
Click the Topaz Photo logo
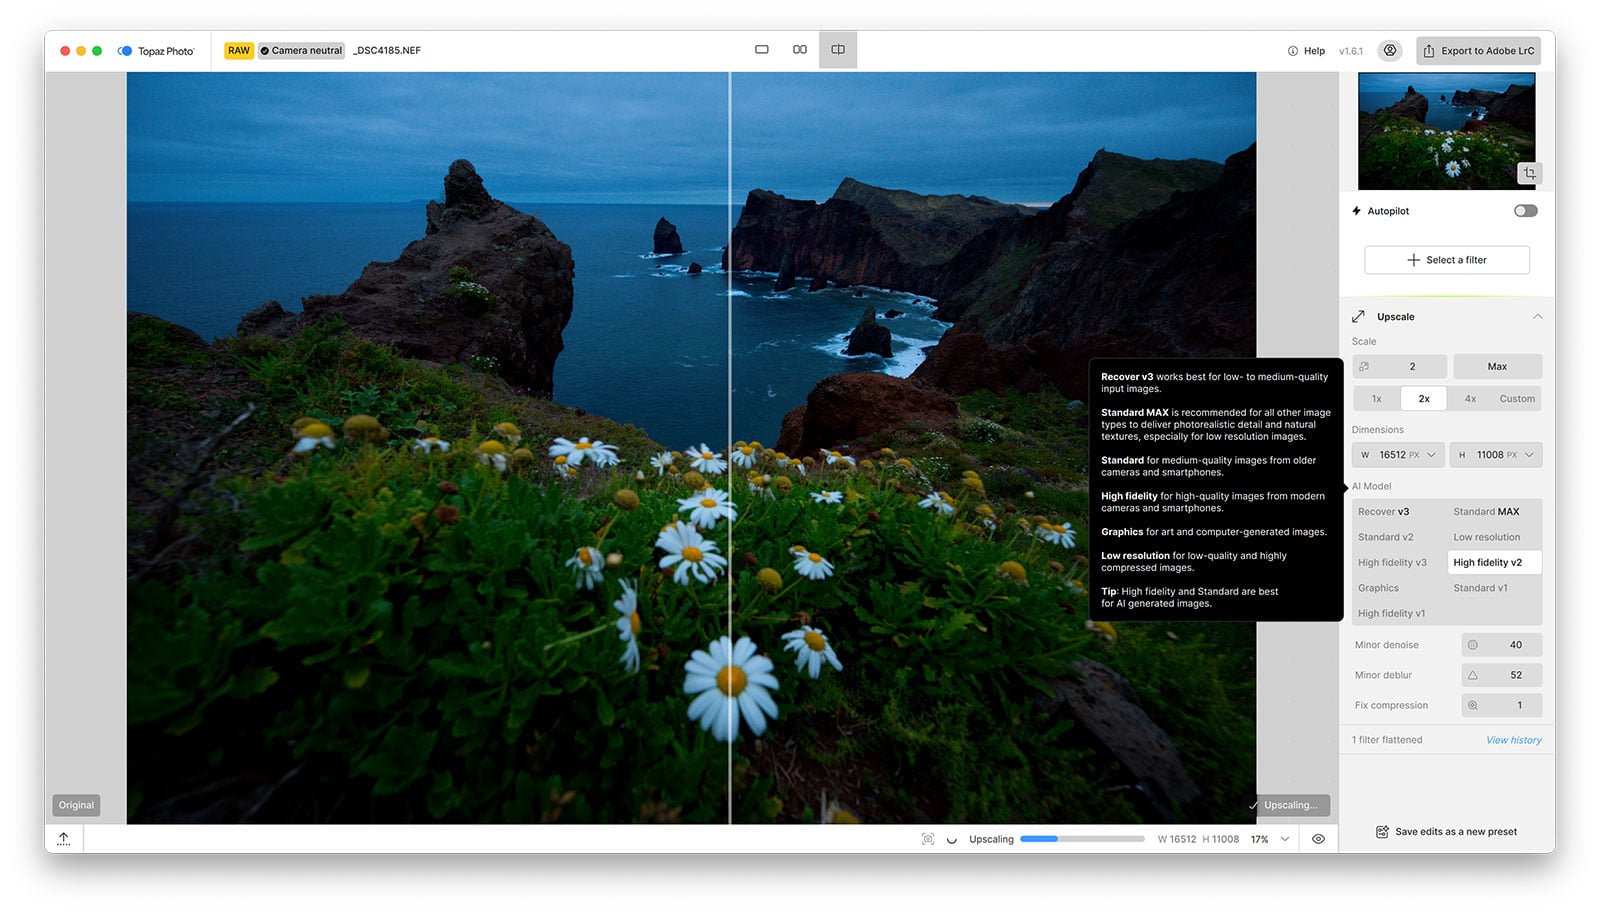156,51
